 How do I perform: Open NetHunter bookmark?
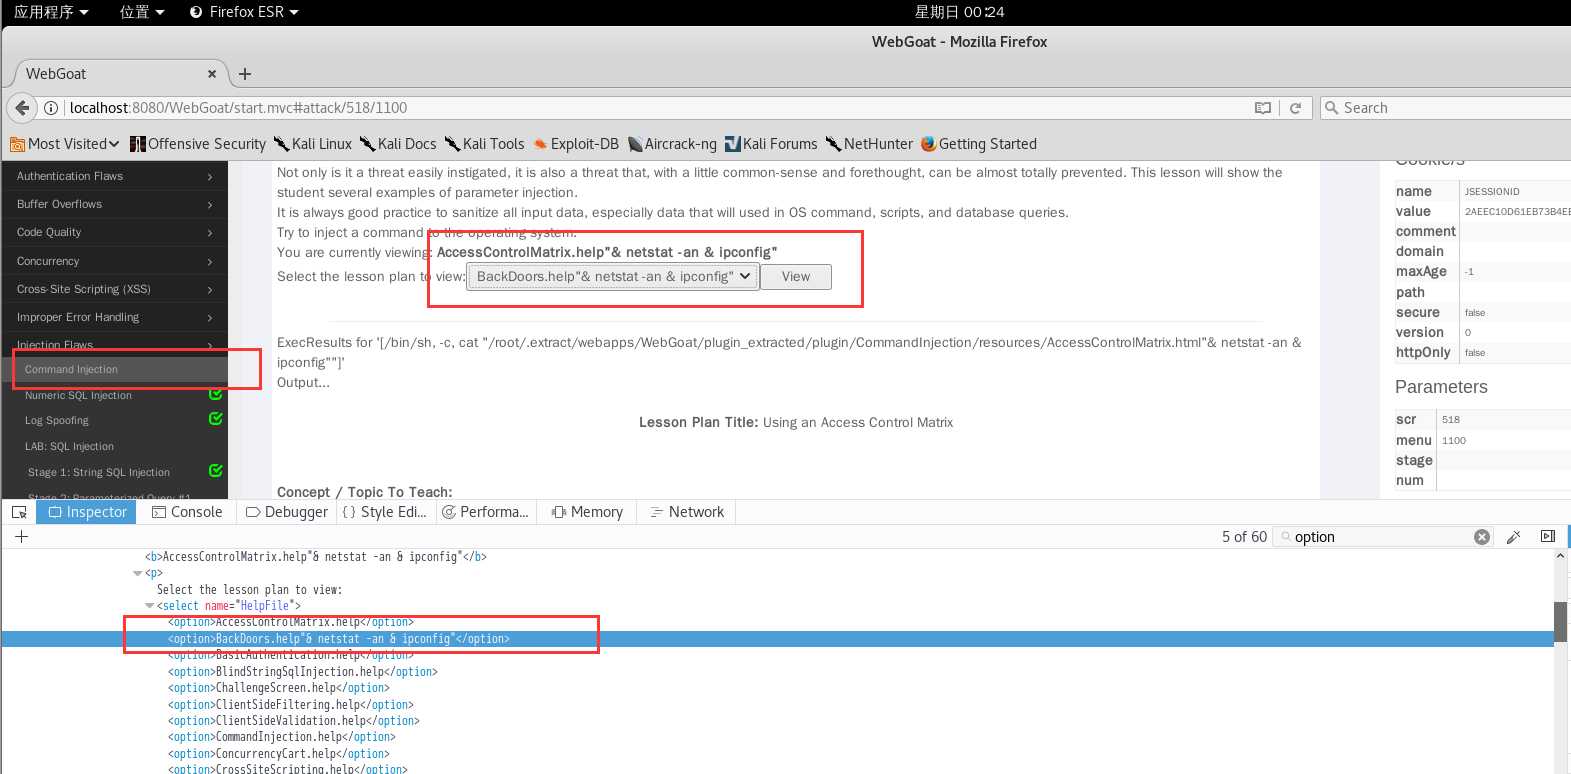pyautogui.click(x=869, y=144)
